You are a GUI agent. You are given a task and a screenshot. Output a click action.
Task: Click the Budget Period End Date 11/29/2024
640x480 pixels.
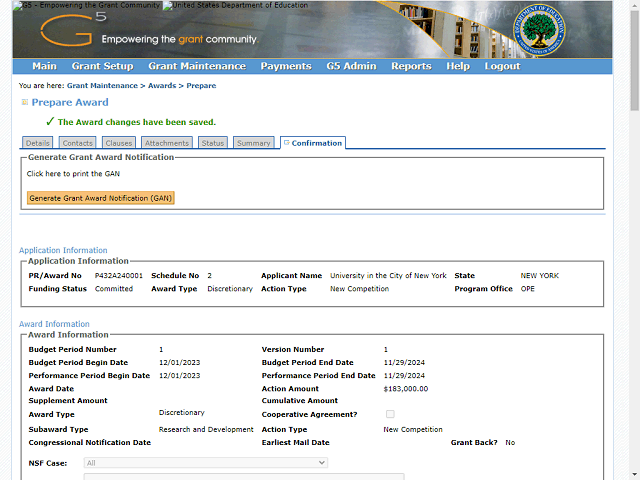click(x=404, y=362)
